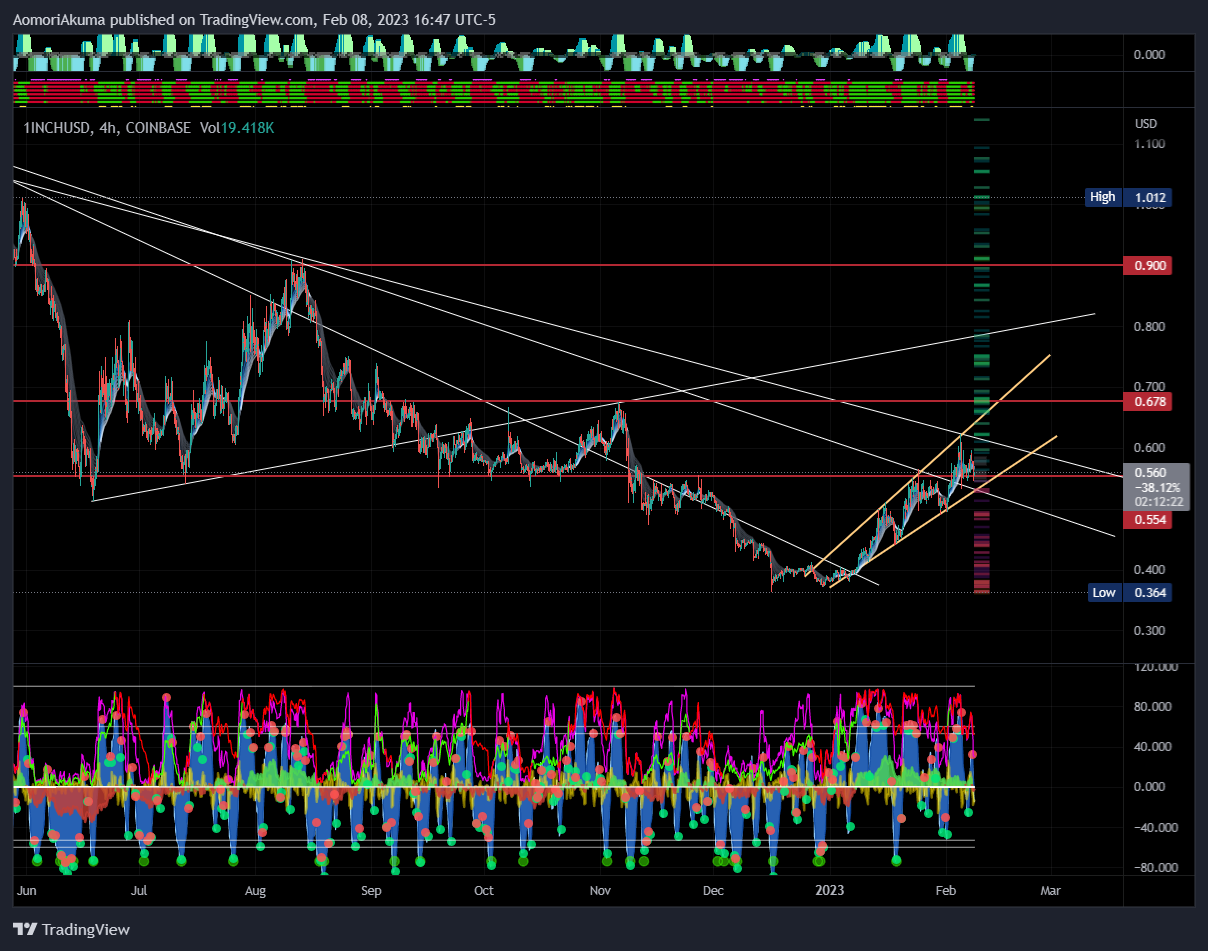Click the 2023 label on time axis
The width and height of the screenshot is (1208, 951).
point(830,890)
